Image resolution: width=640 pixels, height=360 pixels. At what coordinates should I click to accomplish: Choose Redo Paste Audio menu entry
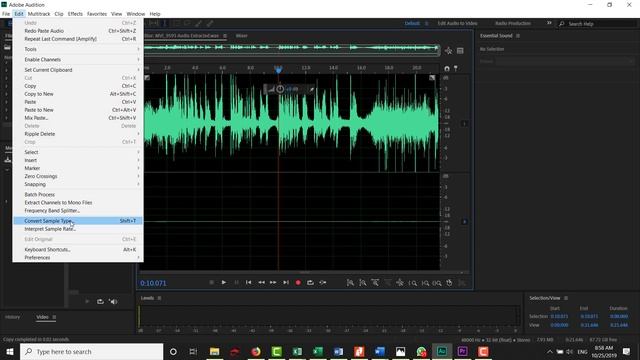78,31
